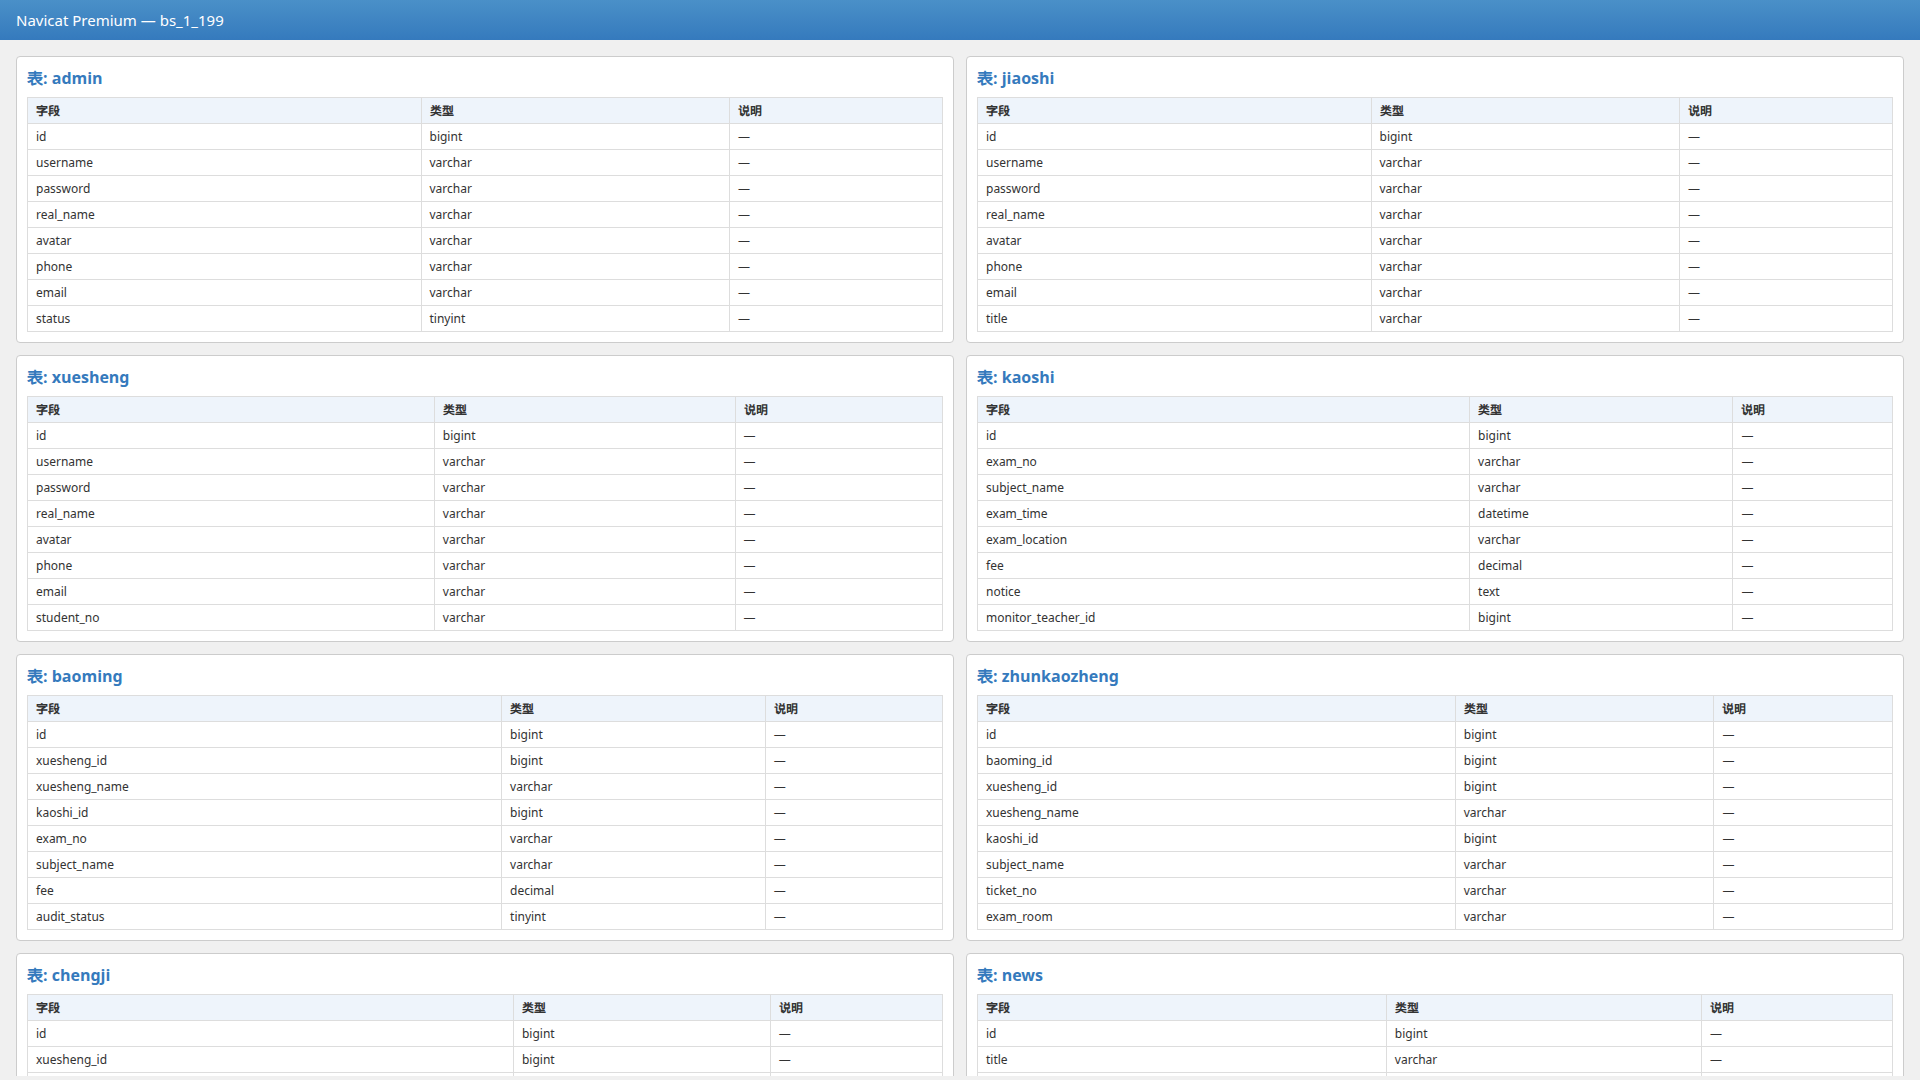Click the 'baoming_id' field in zhunkaozheng table

pyautogui.click(x=1019, y=761)
